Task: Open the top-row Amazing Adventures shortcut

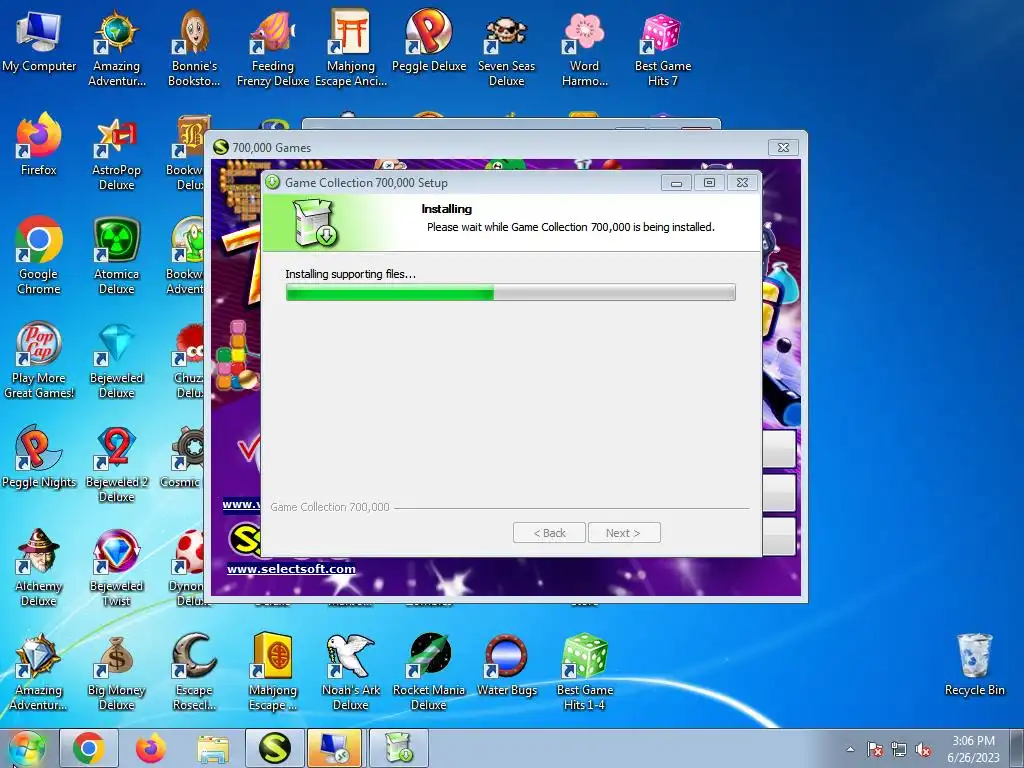Action: click(116, 47)
